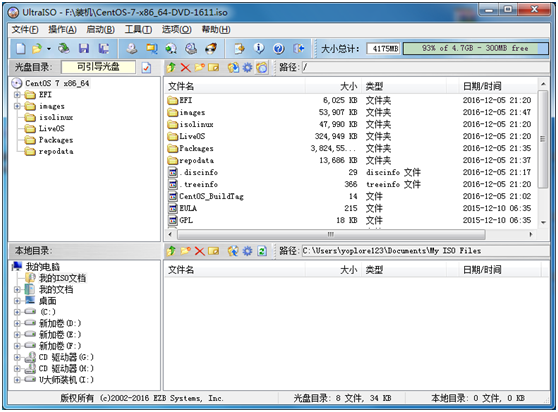
Task: Click Refresh icon in local pane toolbar
Action: (x=262, y=251)
